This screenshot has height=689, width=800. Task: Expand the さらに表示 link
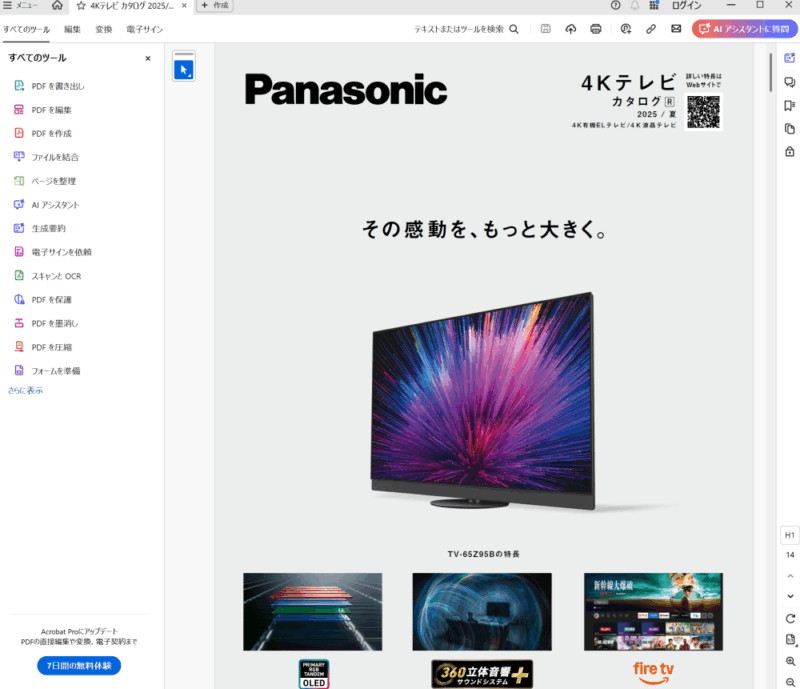25,390
